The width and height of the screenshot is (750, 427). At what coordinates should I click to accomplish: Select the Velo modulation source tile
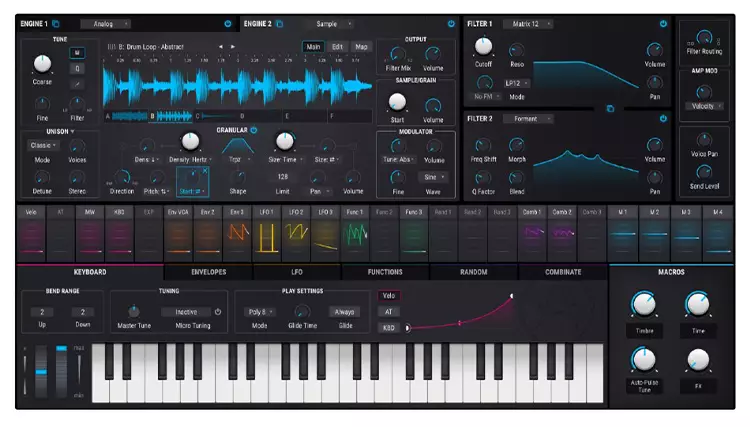31,233
